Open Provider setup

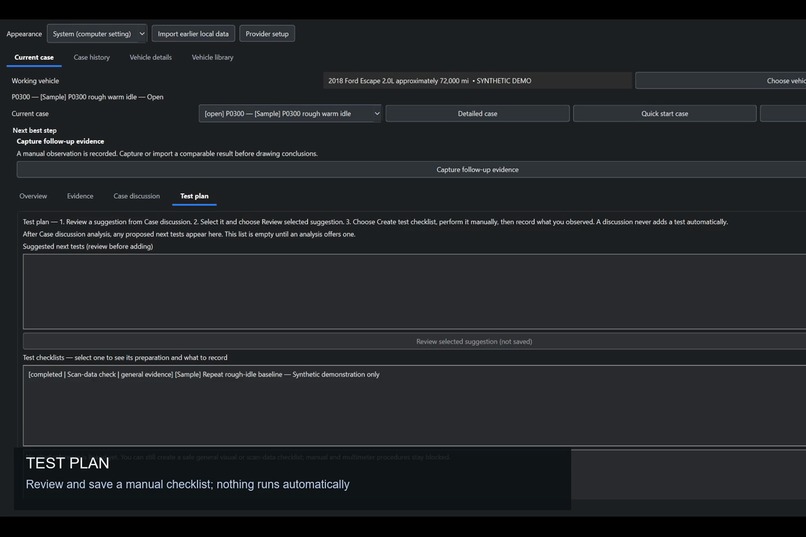coord(267,34)
